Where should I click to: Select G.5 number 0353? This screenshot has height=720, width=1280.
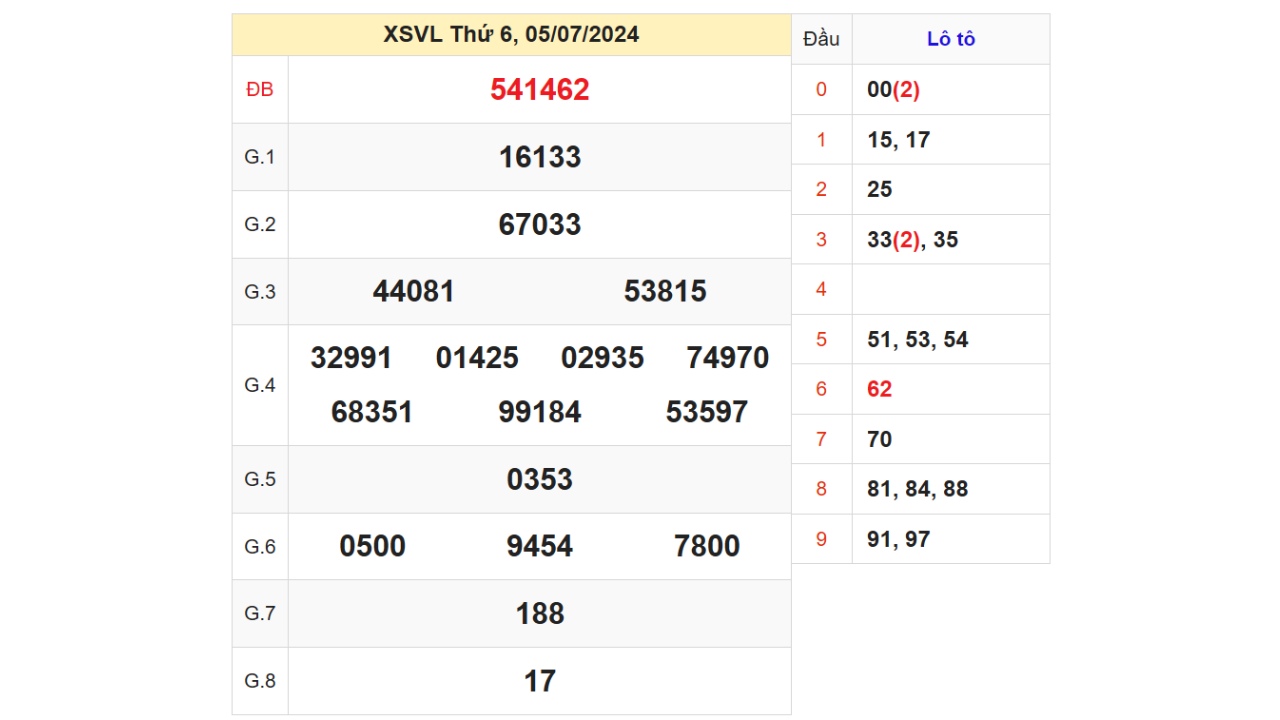[x=540, y=479]
